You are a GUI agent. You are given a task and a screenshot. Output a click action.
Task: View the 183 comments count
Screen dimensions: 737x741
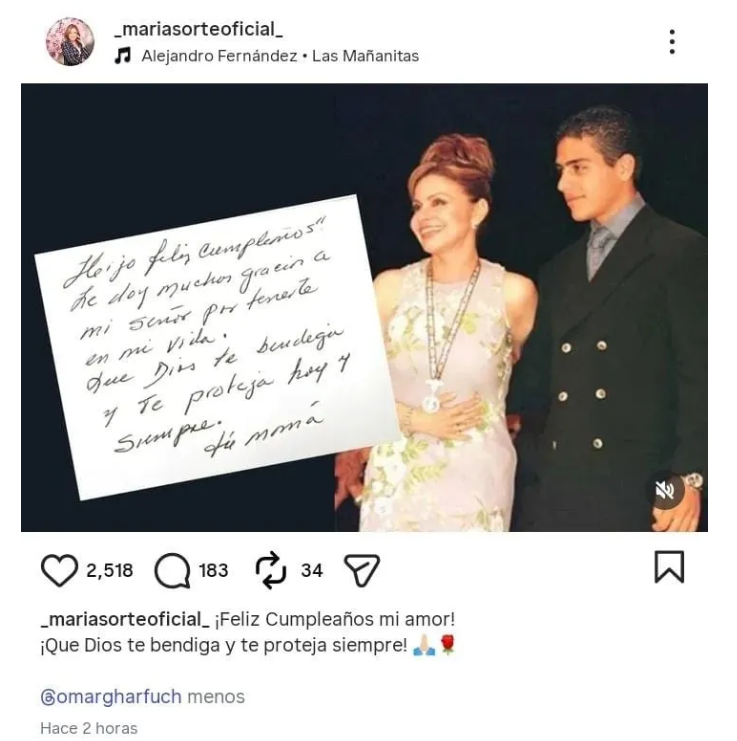pyautogui.click(x=214, y=570)
